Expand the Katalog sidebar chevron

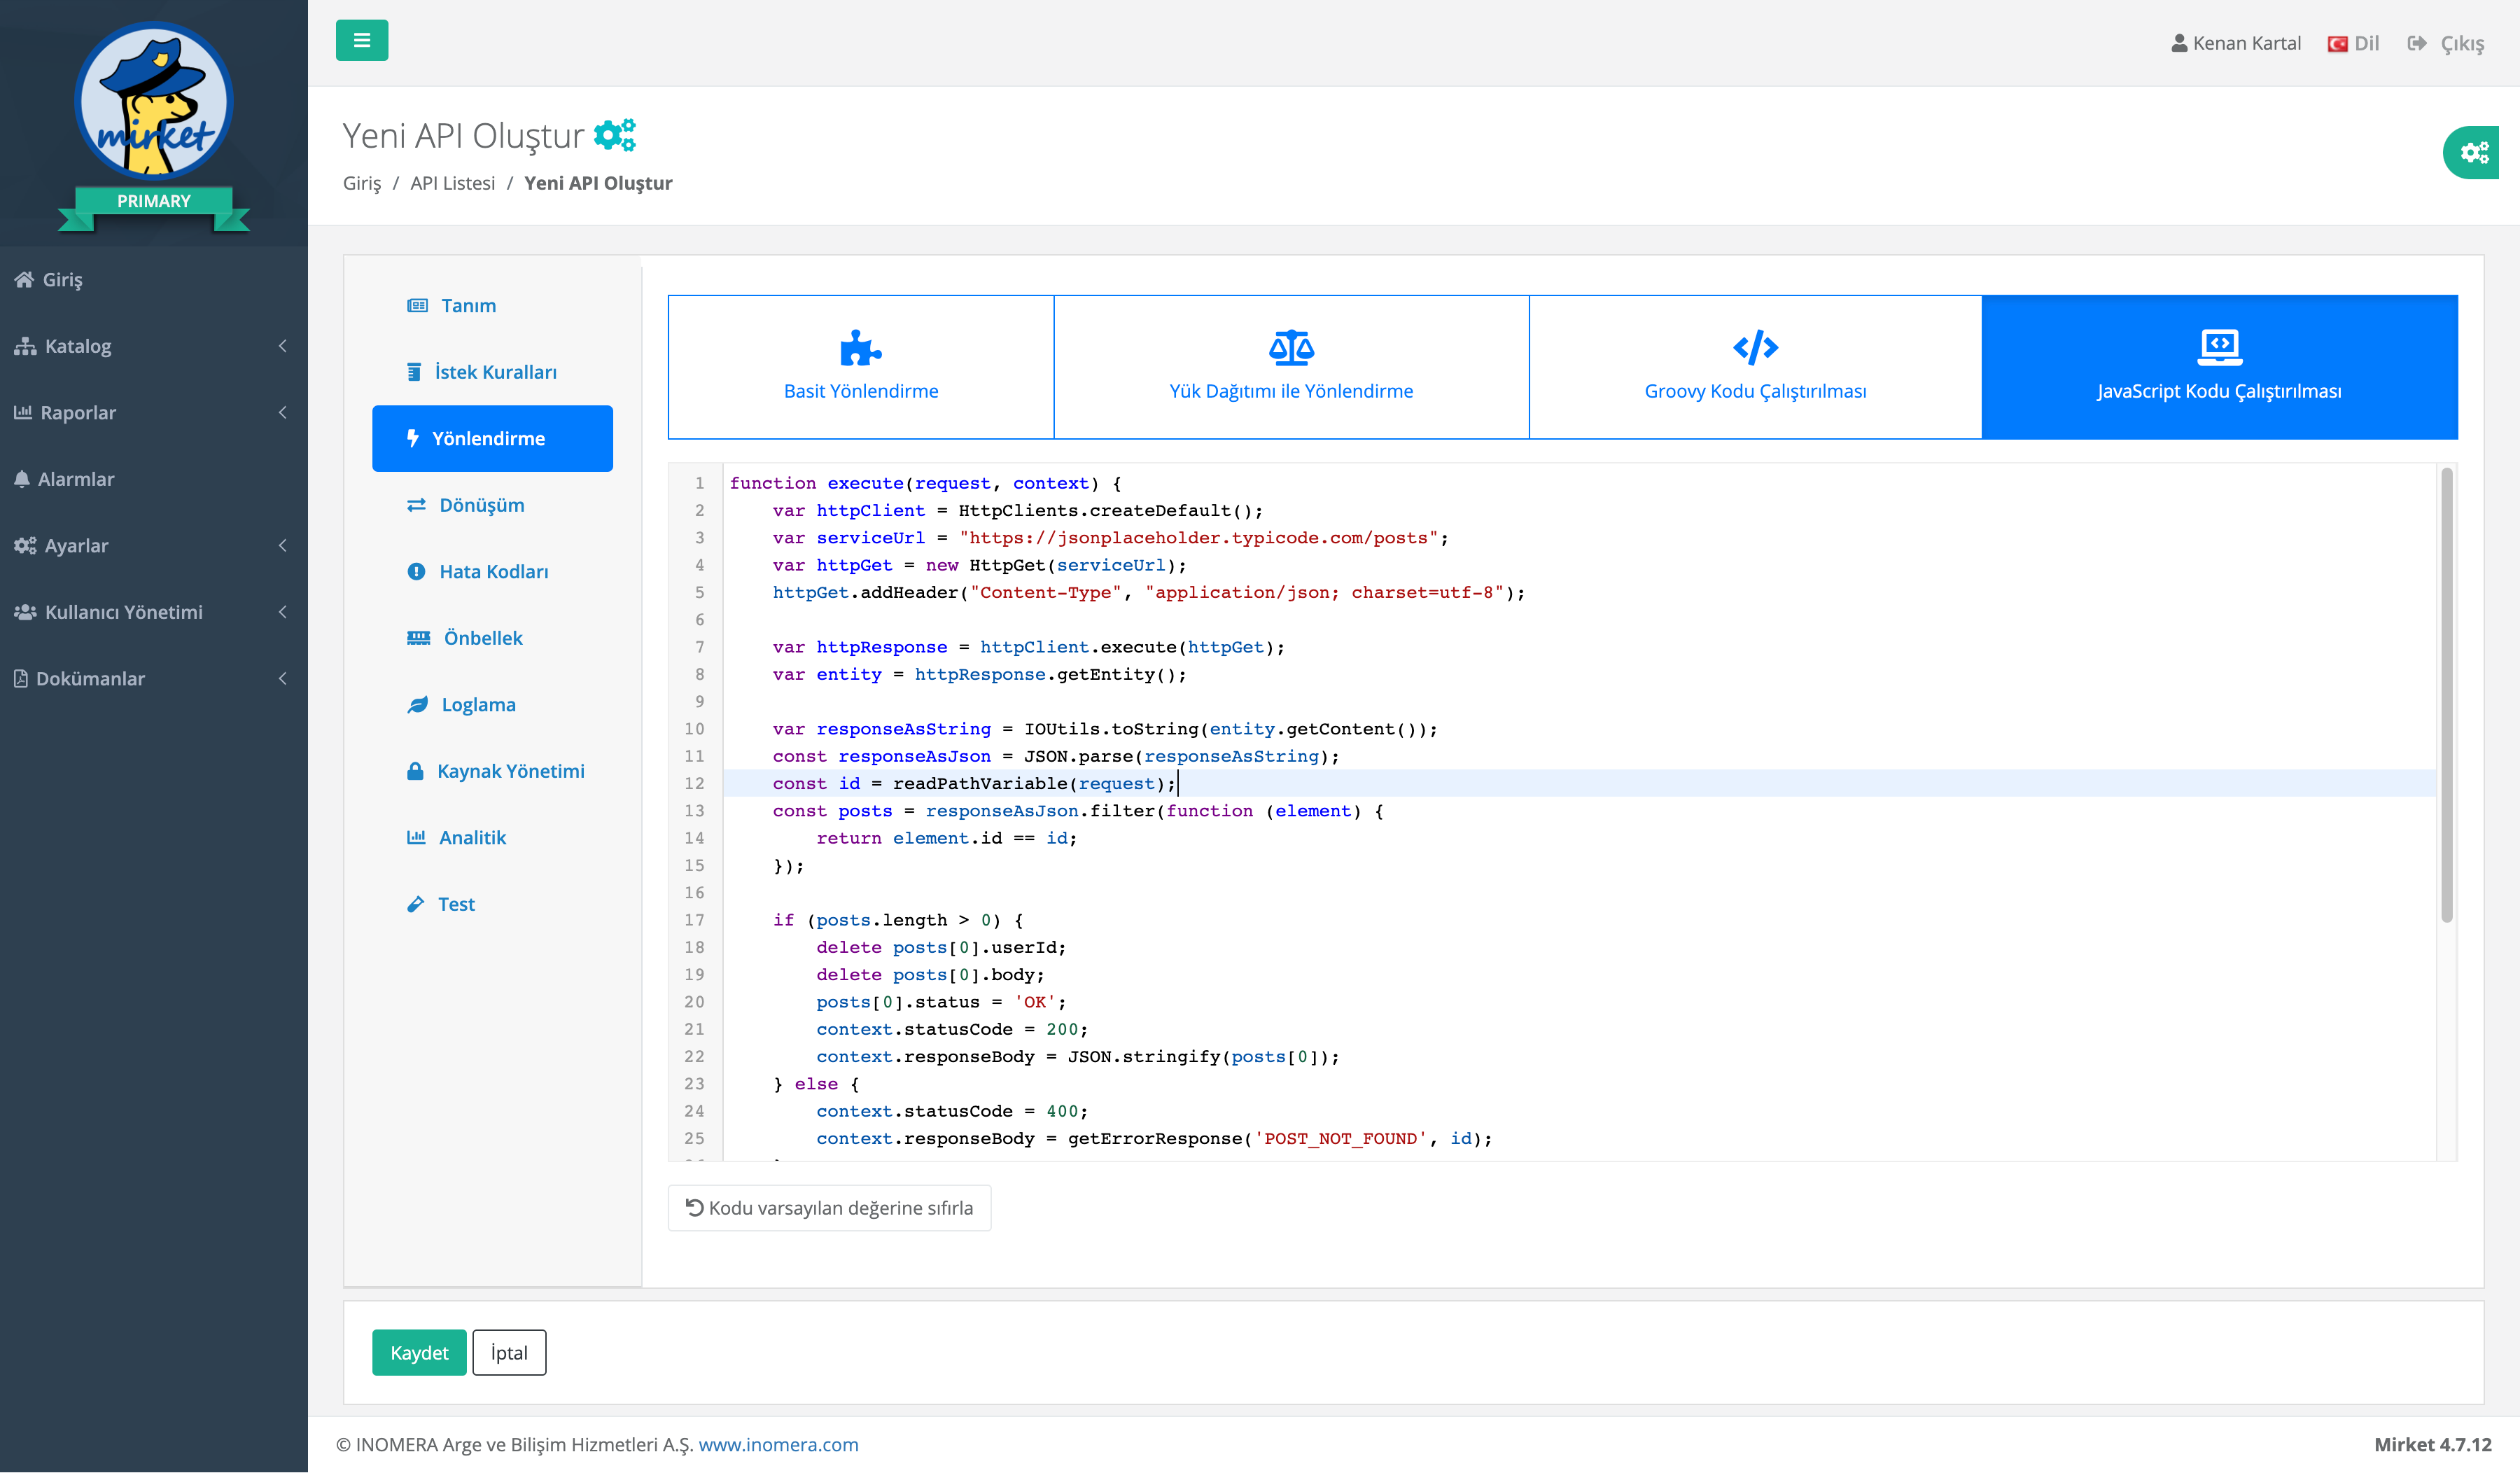tap(283, 346)
